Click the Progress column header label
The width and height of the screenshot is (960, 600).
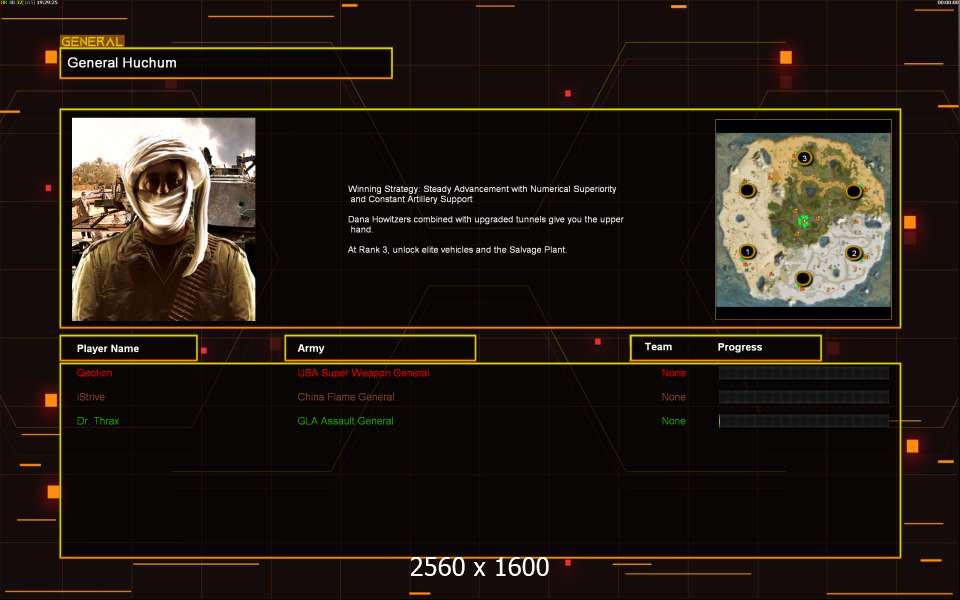click(740, 347)
